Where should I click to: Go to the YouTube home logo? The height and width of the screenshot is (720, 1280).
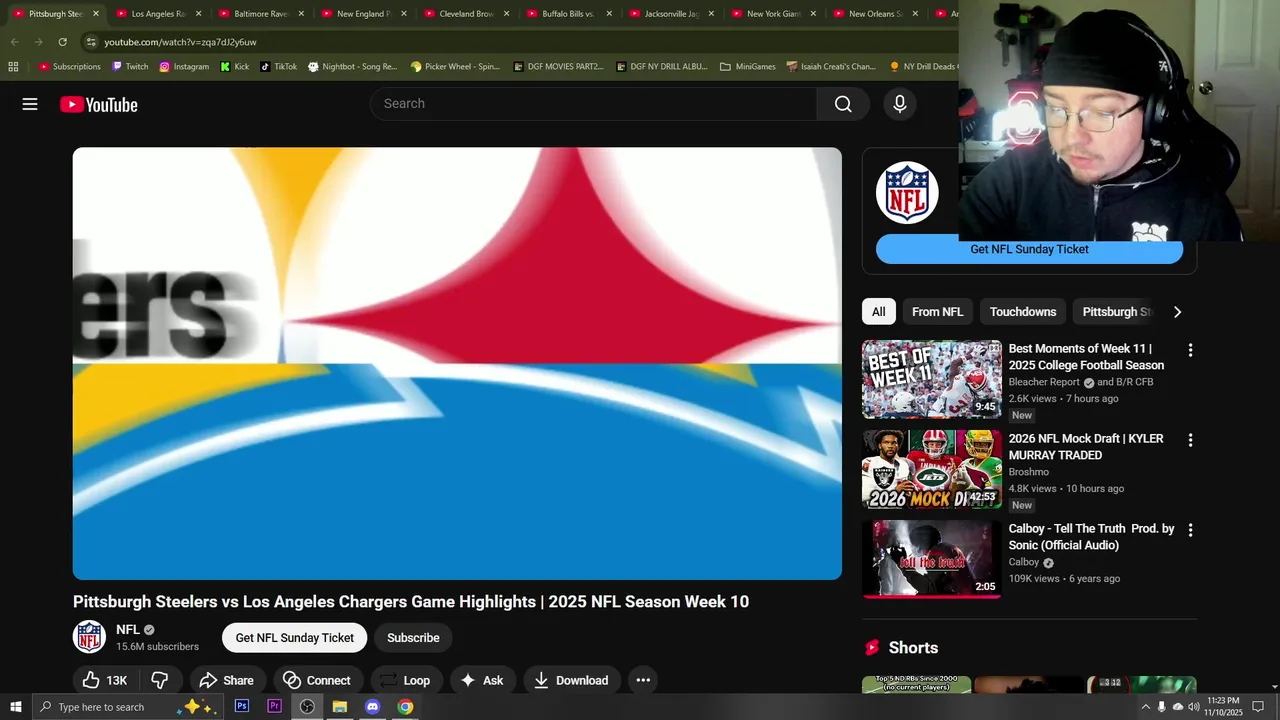pos(98,104)
